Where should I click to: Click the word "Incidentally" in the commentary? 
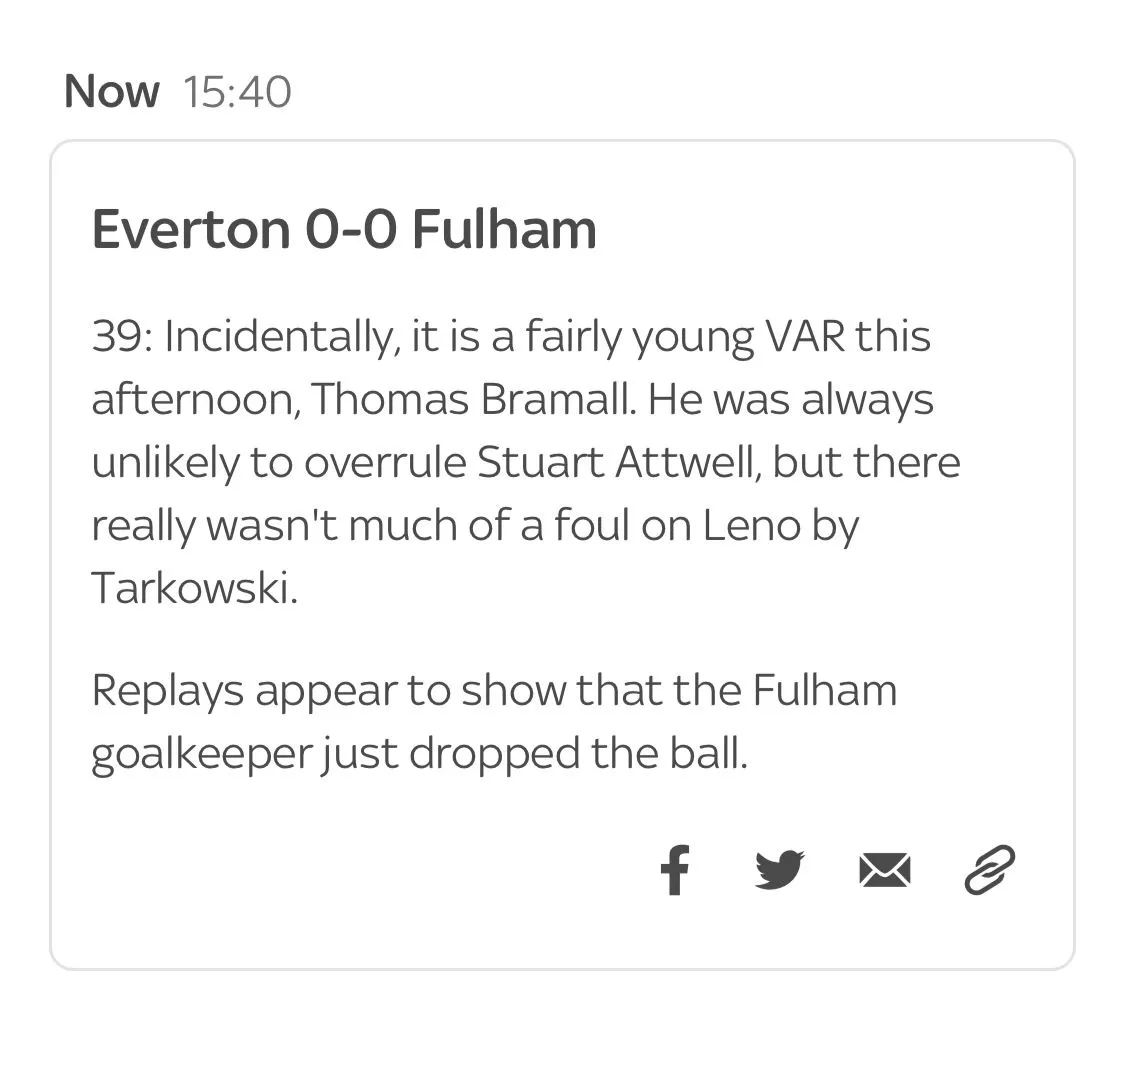click(277, 336)
